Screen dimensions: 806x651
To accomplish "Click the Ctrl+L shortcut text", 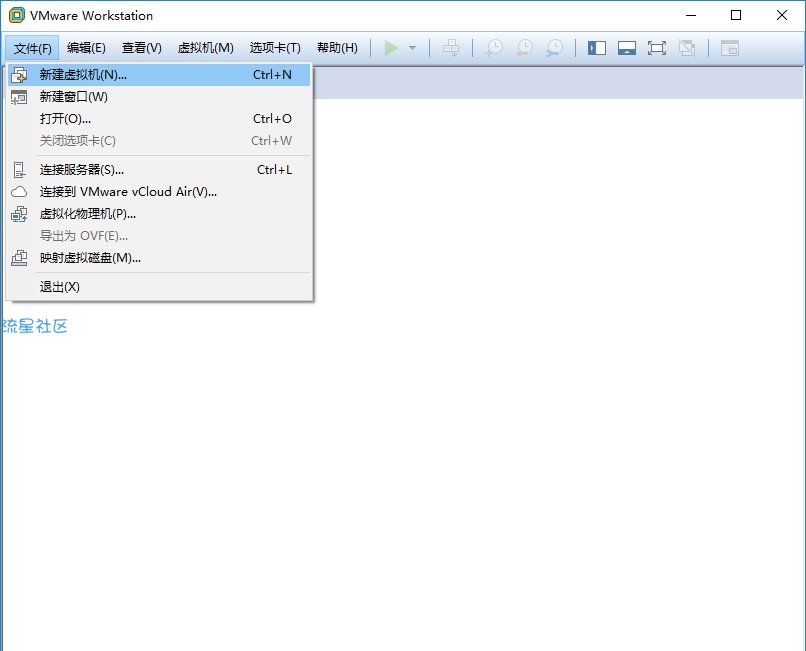I will click(x=274, y=170).
